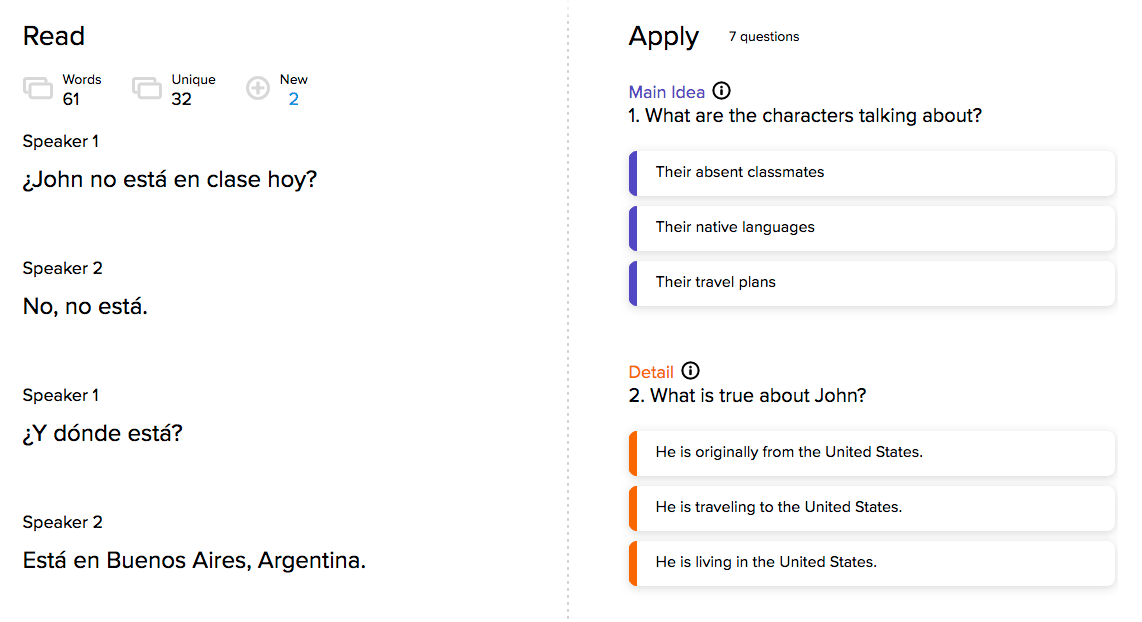
Task: Click the Detail label
Action: coord(651,372)
